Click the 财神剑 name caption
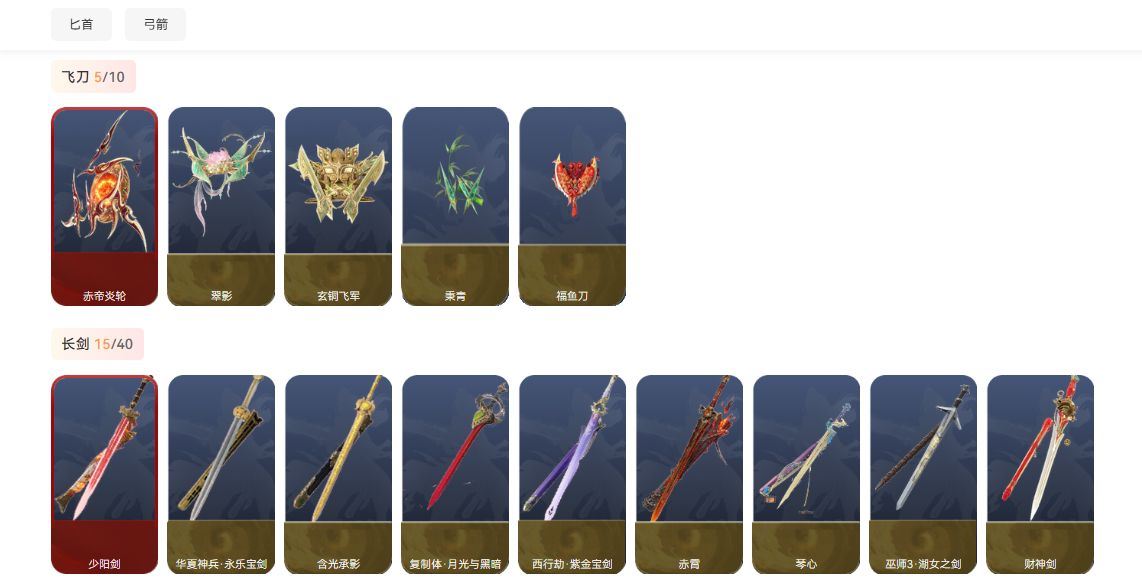 (1040, 564)
